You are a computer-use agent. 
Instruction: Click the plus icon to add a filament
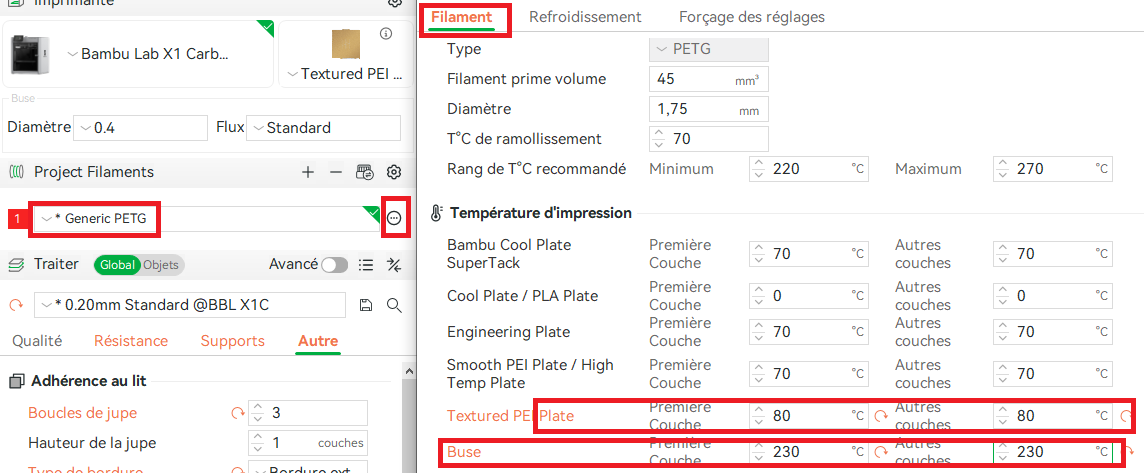(308, 172)
